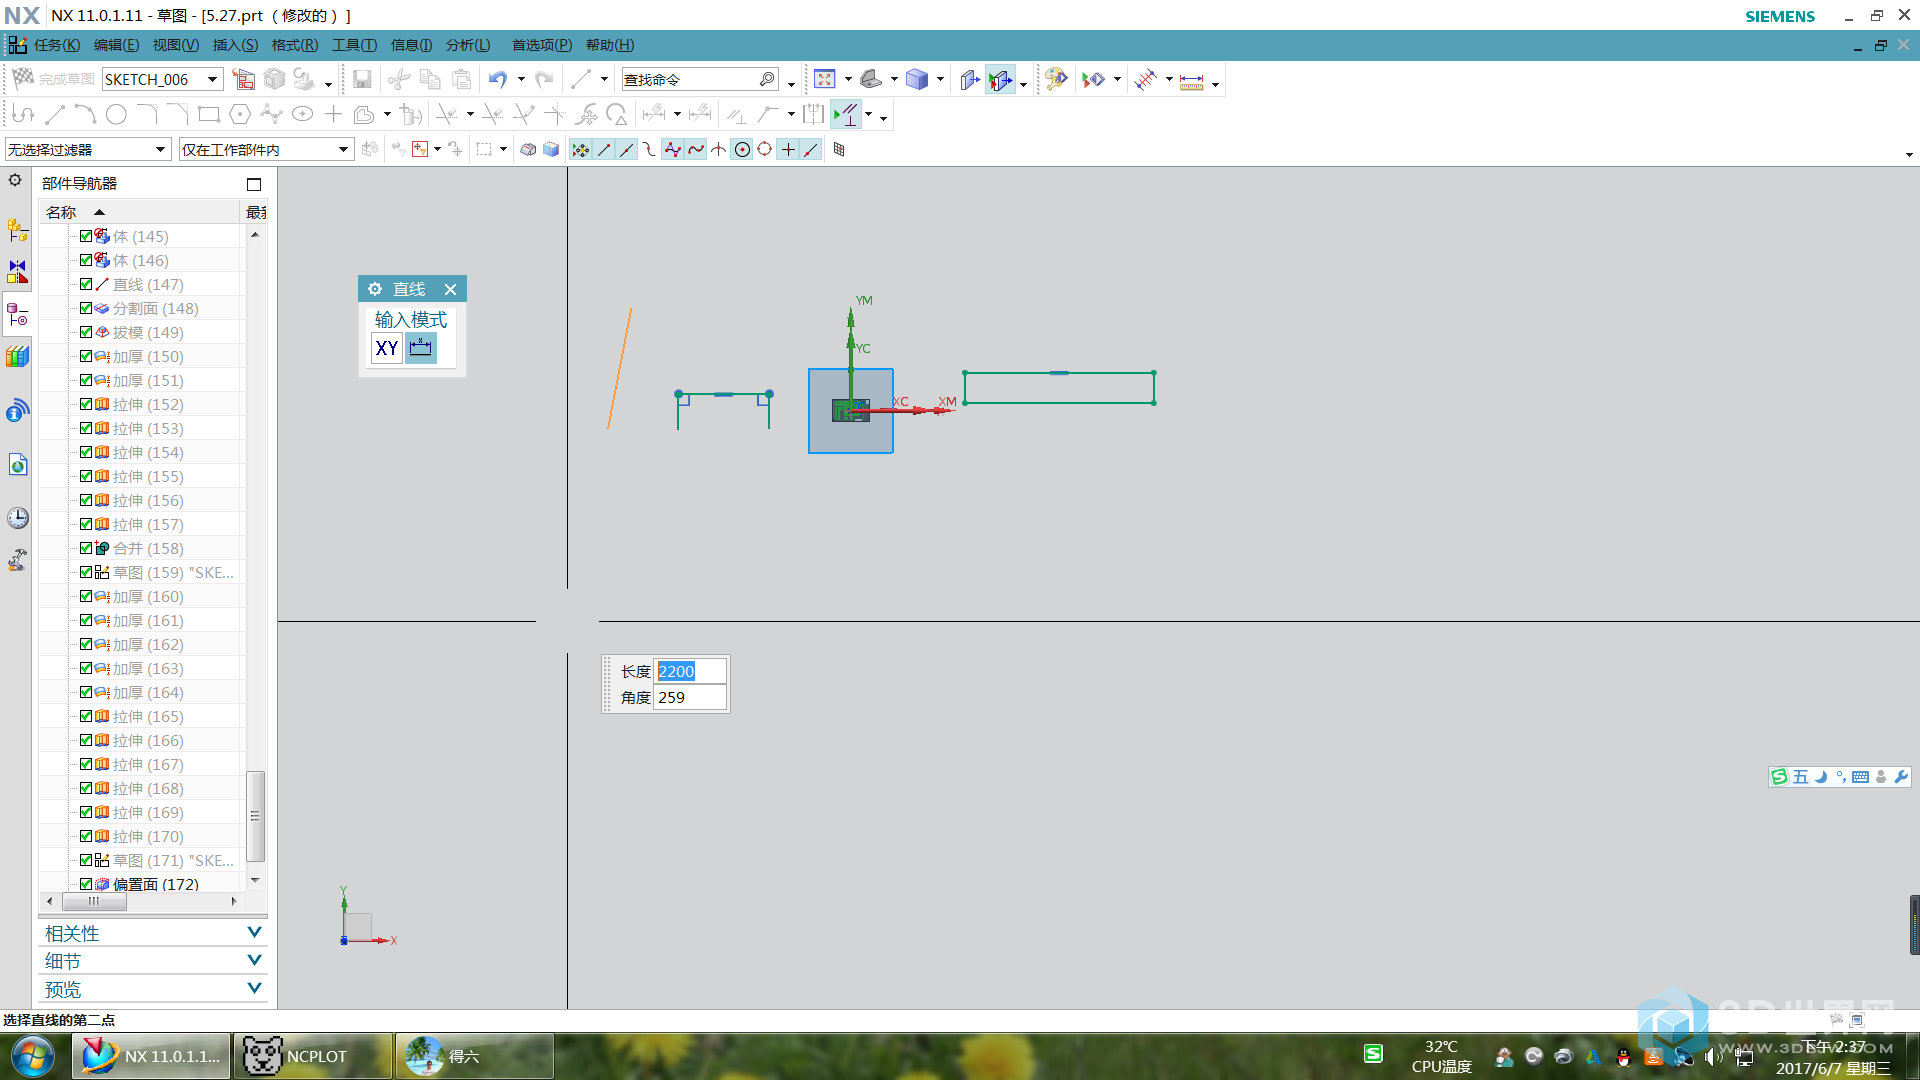
Task: Select the Ellipse sketch tool
Action: pos(302,114)
